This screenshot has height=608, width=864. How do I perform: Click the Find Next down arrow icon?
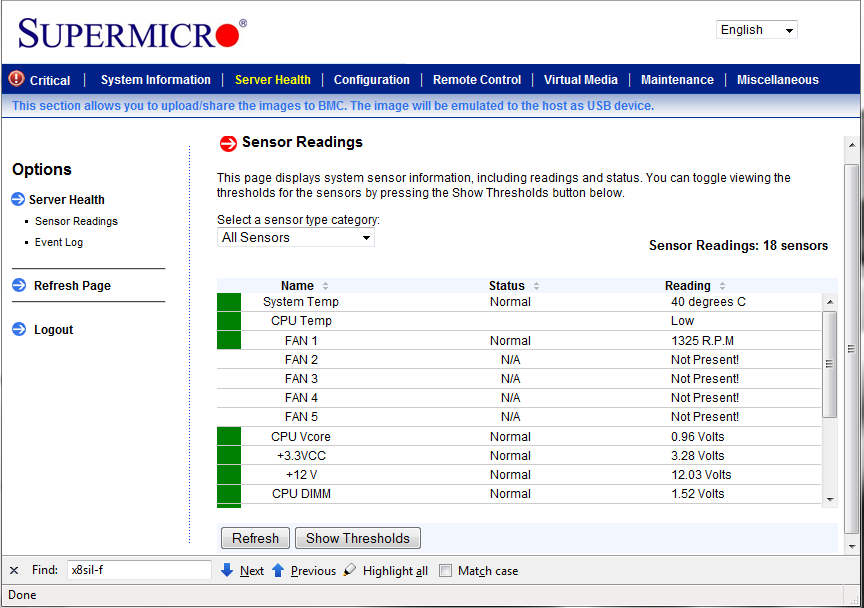point(227,570)
